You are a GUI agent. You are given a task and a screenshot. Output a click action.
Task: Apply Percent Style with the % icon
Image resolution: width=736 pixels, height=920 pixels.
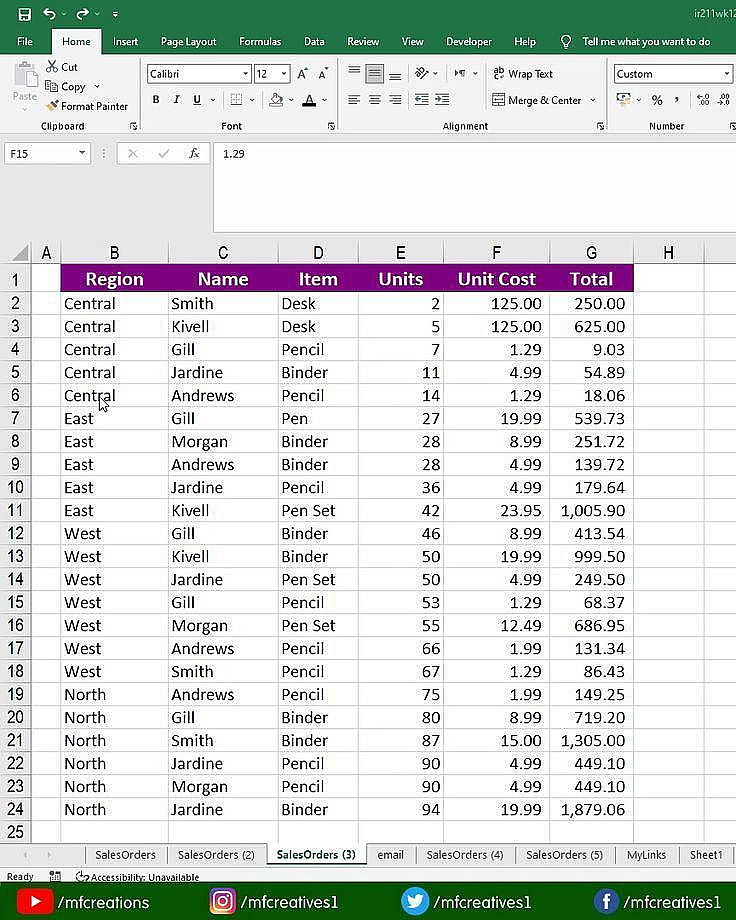tap(657, 100)
